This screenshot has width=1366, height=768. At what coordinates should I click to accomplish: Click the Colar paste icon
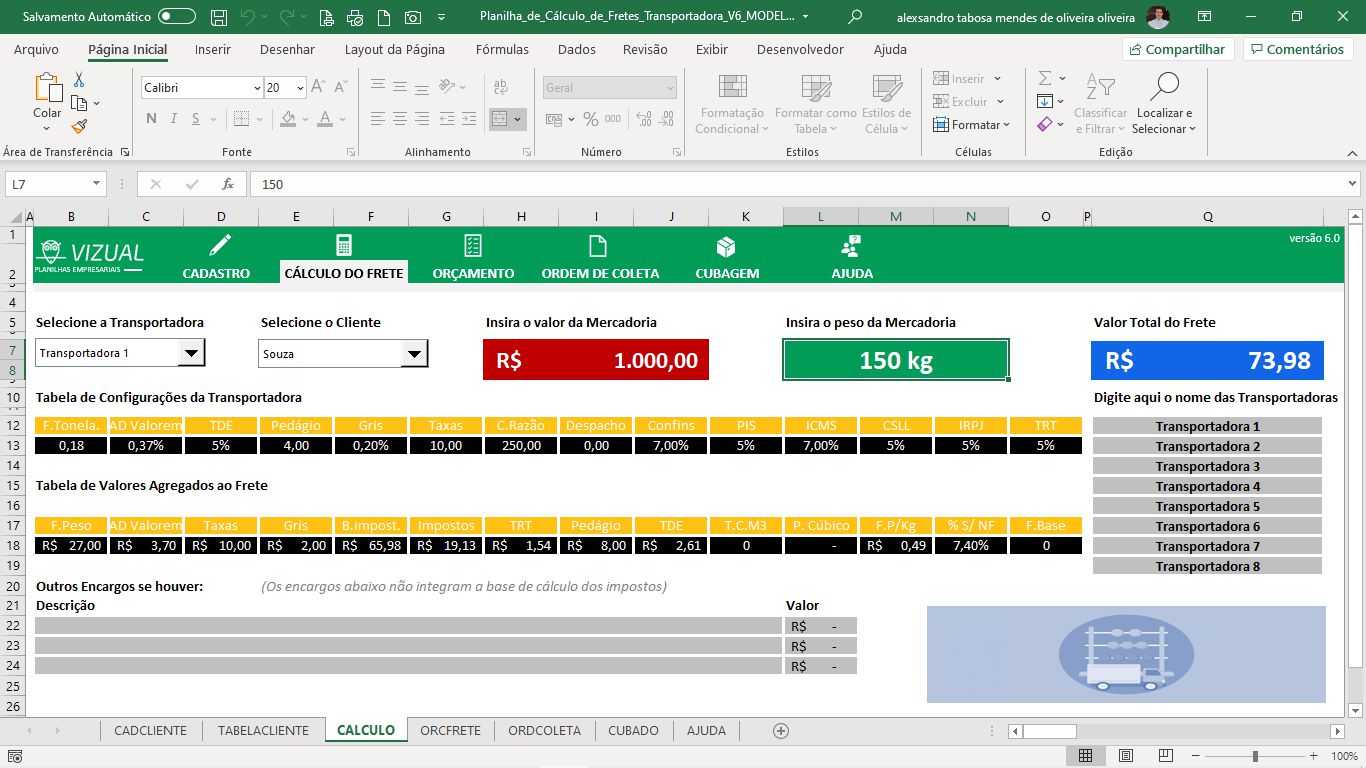click(x=47, y=89)
